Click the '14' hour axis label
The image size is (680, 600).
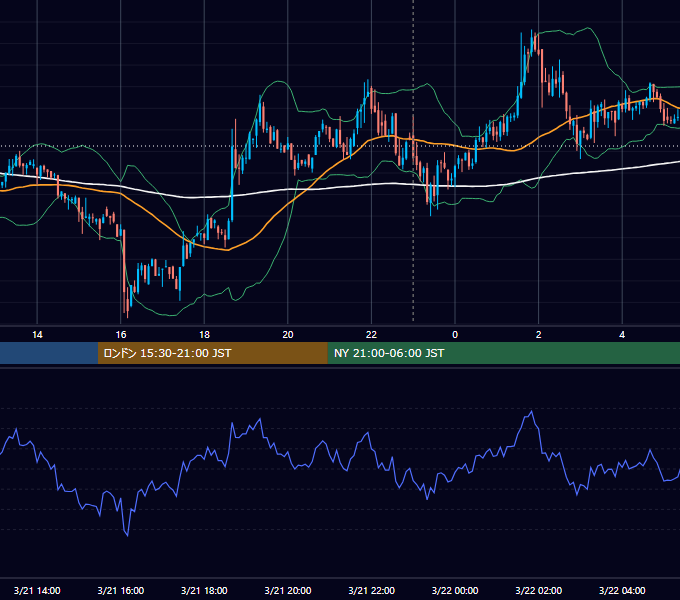pos(37,335)
